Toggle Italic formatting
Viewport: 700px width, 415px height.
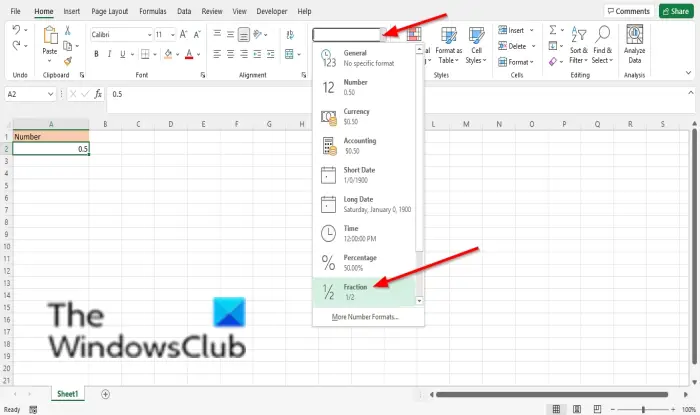(109, 54)
